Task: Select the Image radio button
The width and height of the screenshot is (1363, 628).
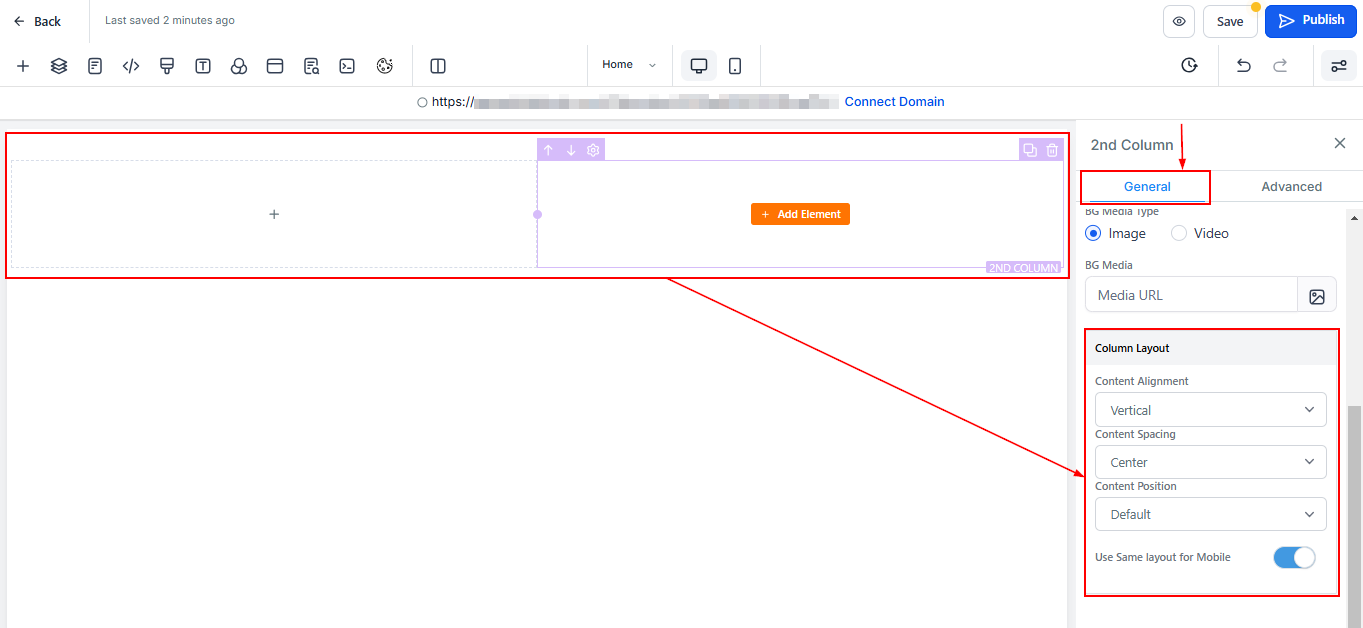Action: pyautogui.click(x=1093, y=233)
